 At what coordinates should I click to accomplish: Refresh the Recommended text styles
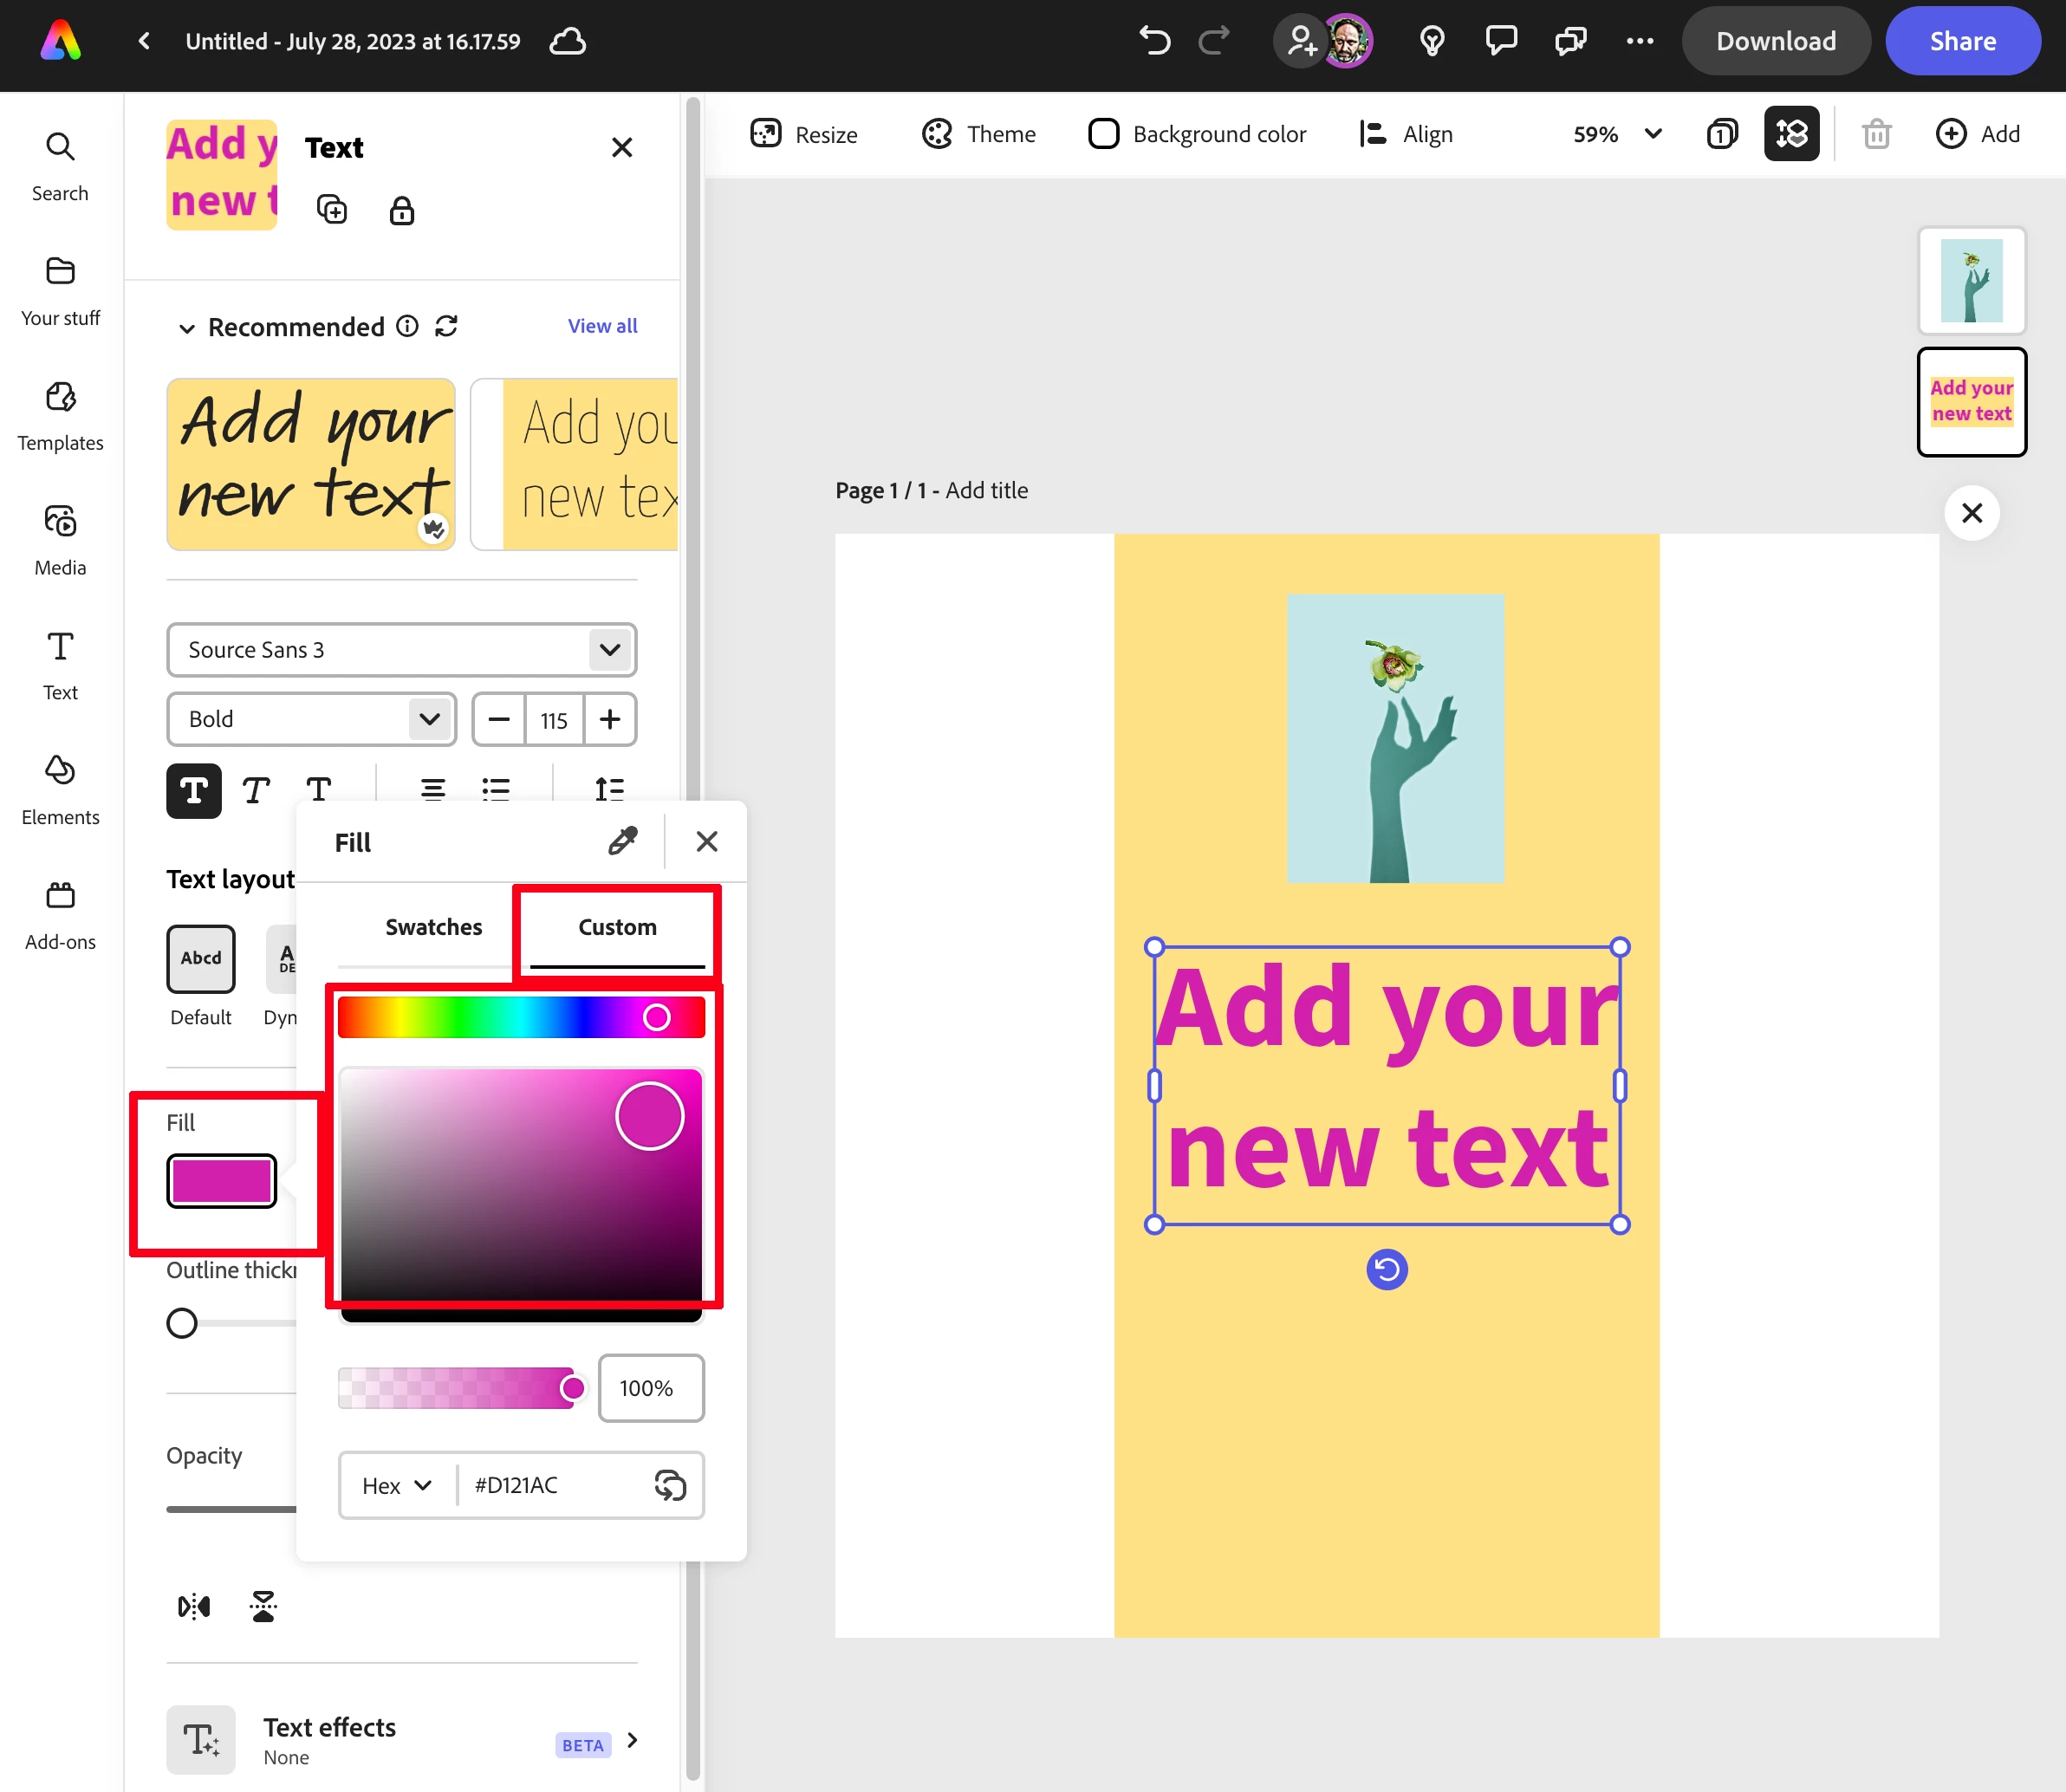(x=446, y=326)
